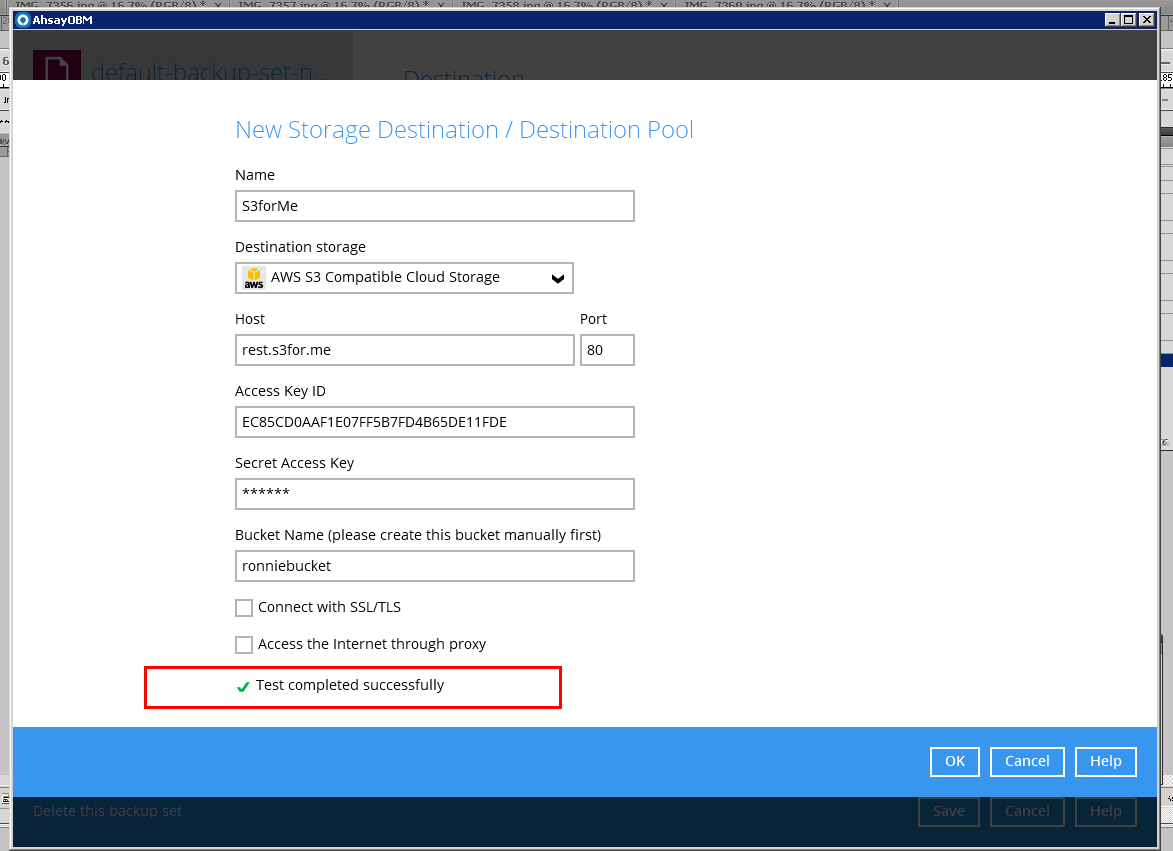Click the Access Key ID input field
Screen dimensions: 1173x851
click(435, 423)
